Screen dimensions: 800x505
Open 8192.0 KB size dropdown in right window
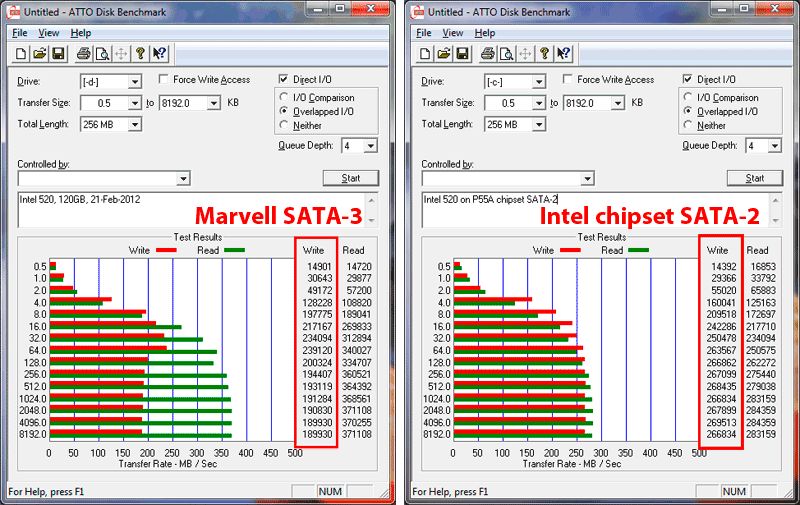click(618, 104)
